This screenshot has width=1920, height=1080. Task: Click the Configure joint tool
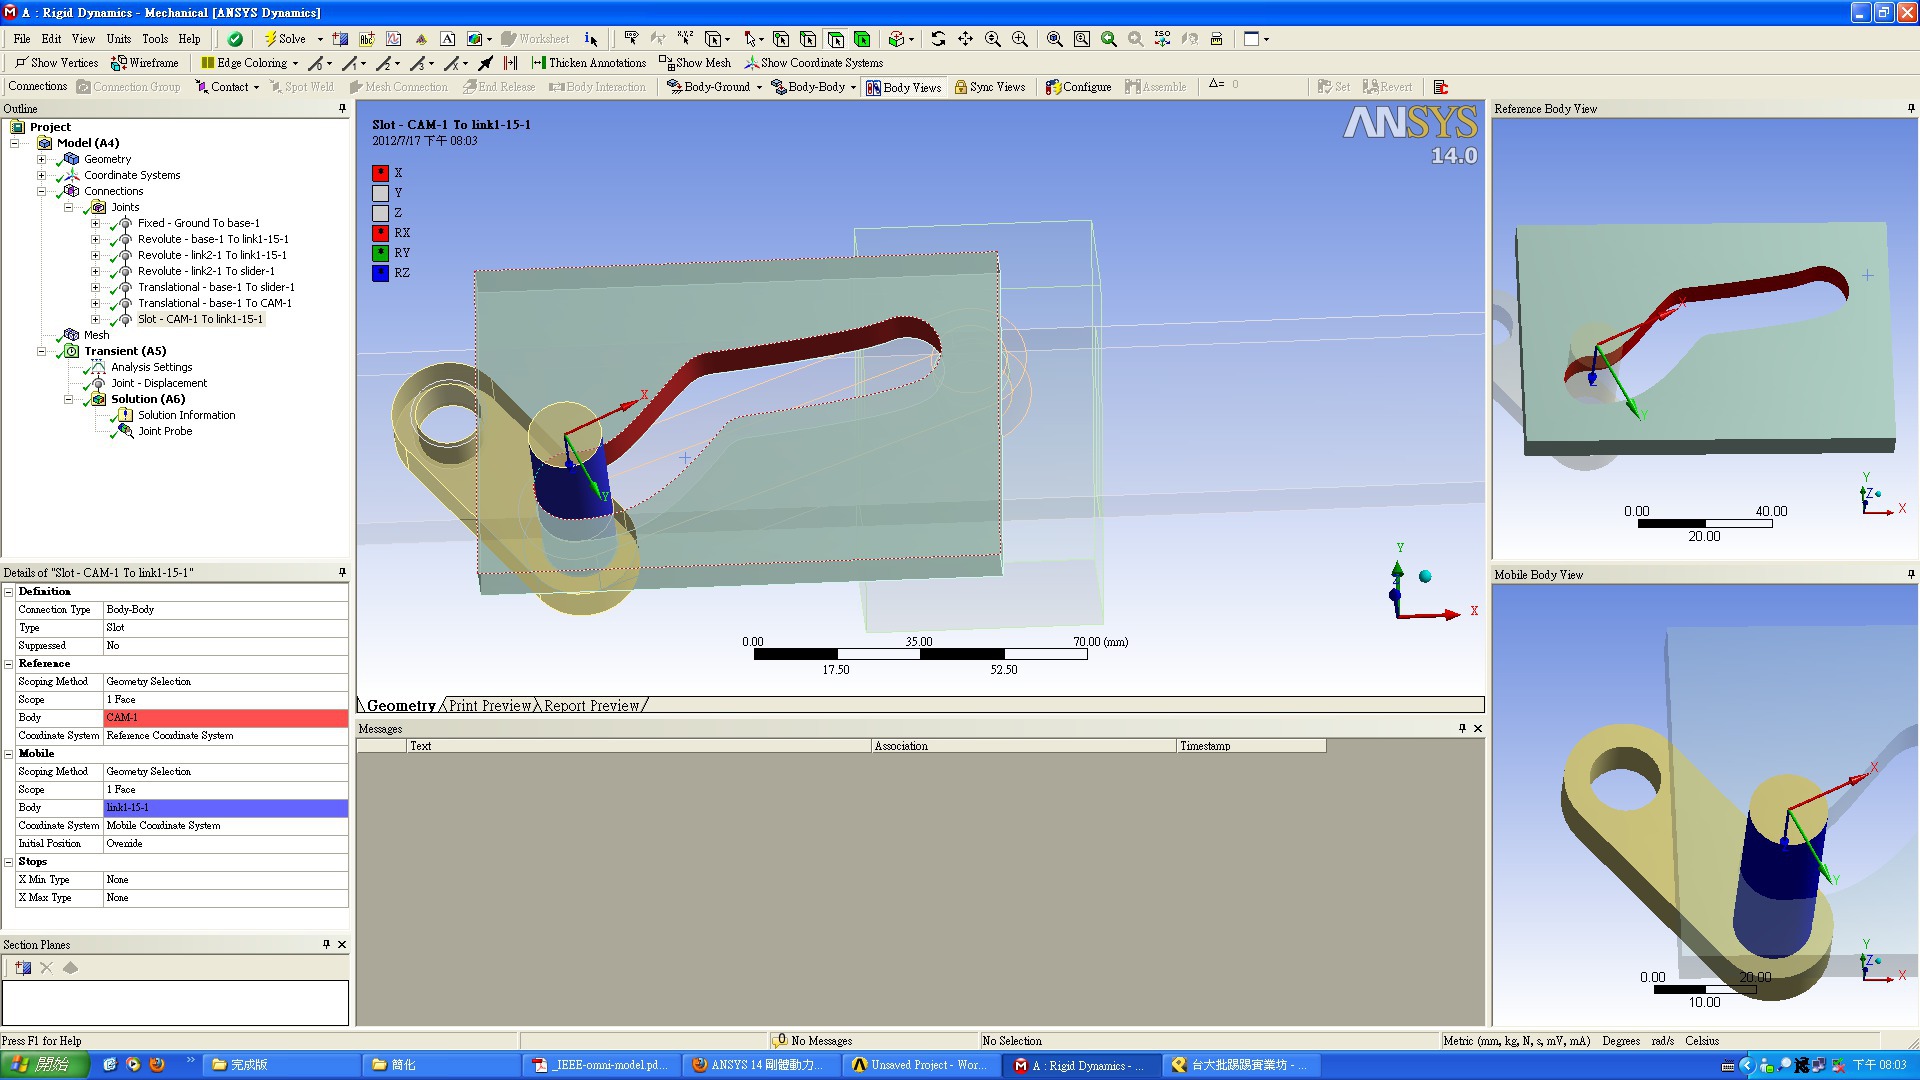1078,87
